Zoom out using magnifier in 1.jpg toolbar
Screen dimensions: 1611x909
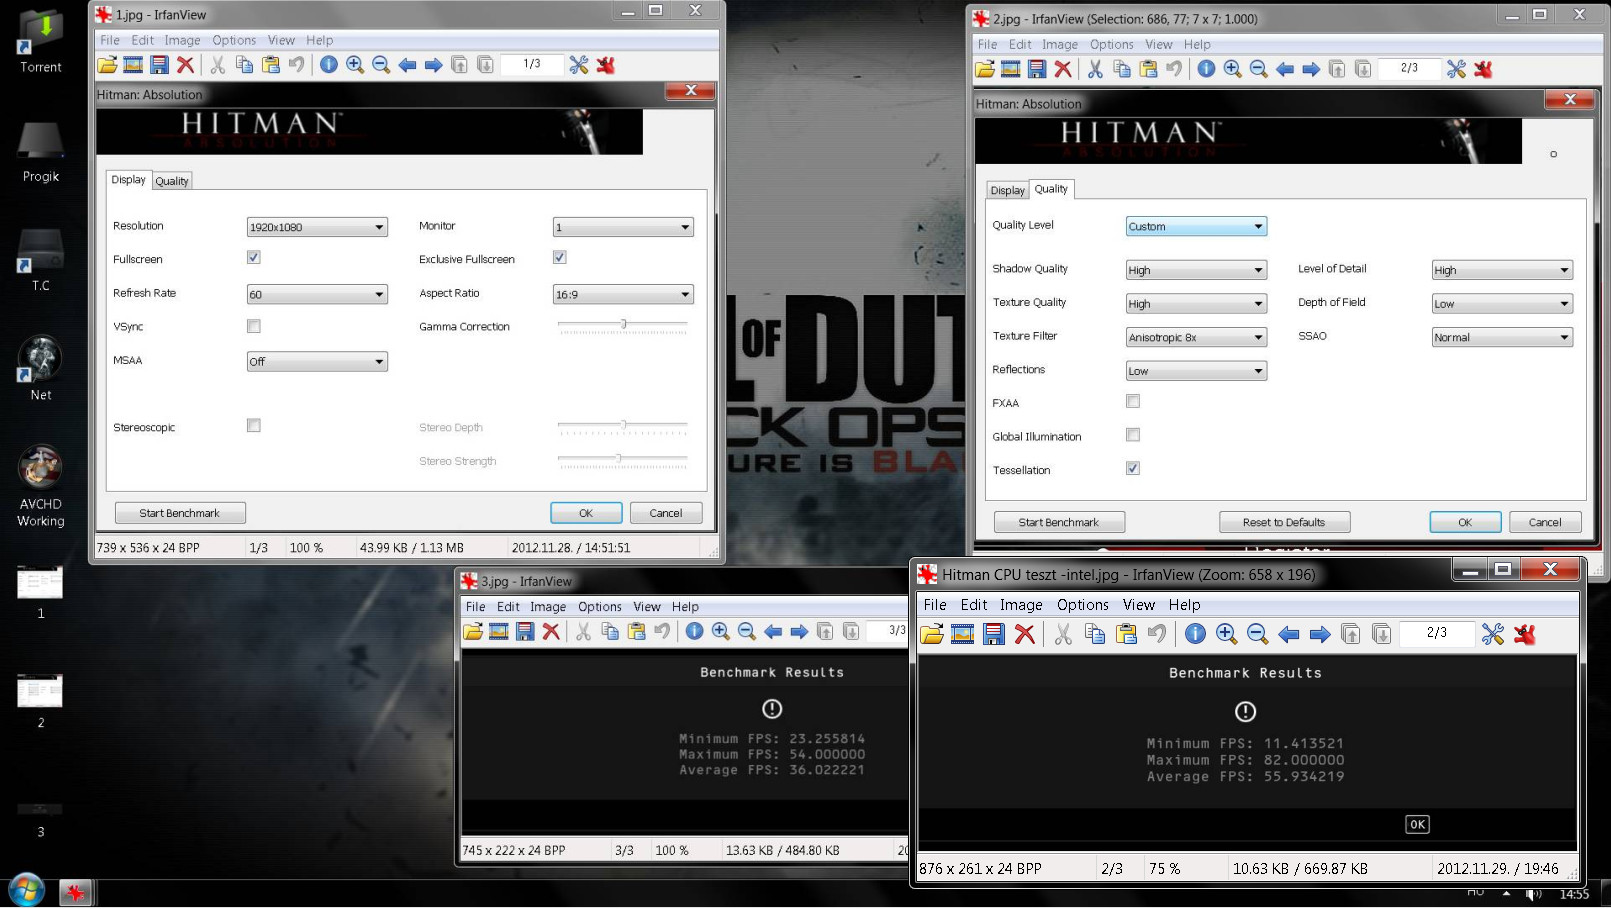[381, 65]
